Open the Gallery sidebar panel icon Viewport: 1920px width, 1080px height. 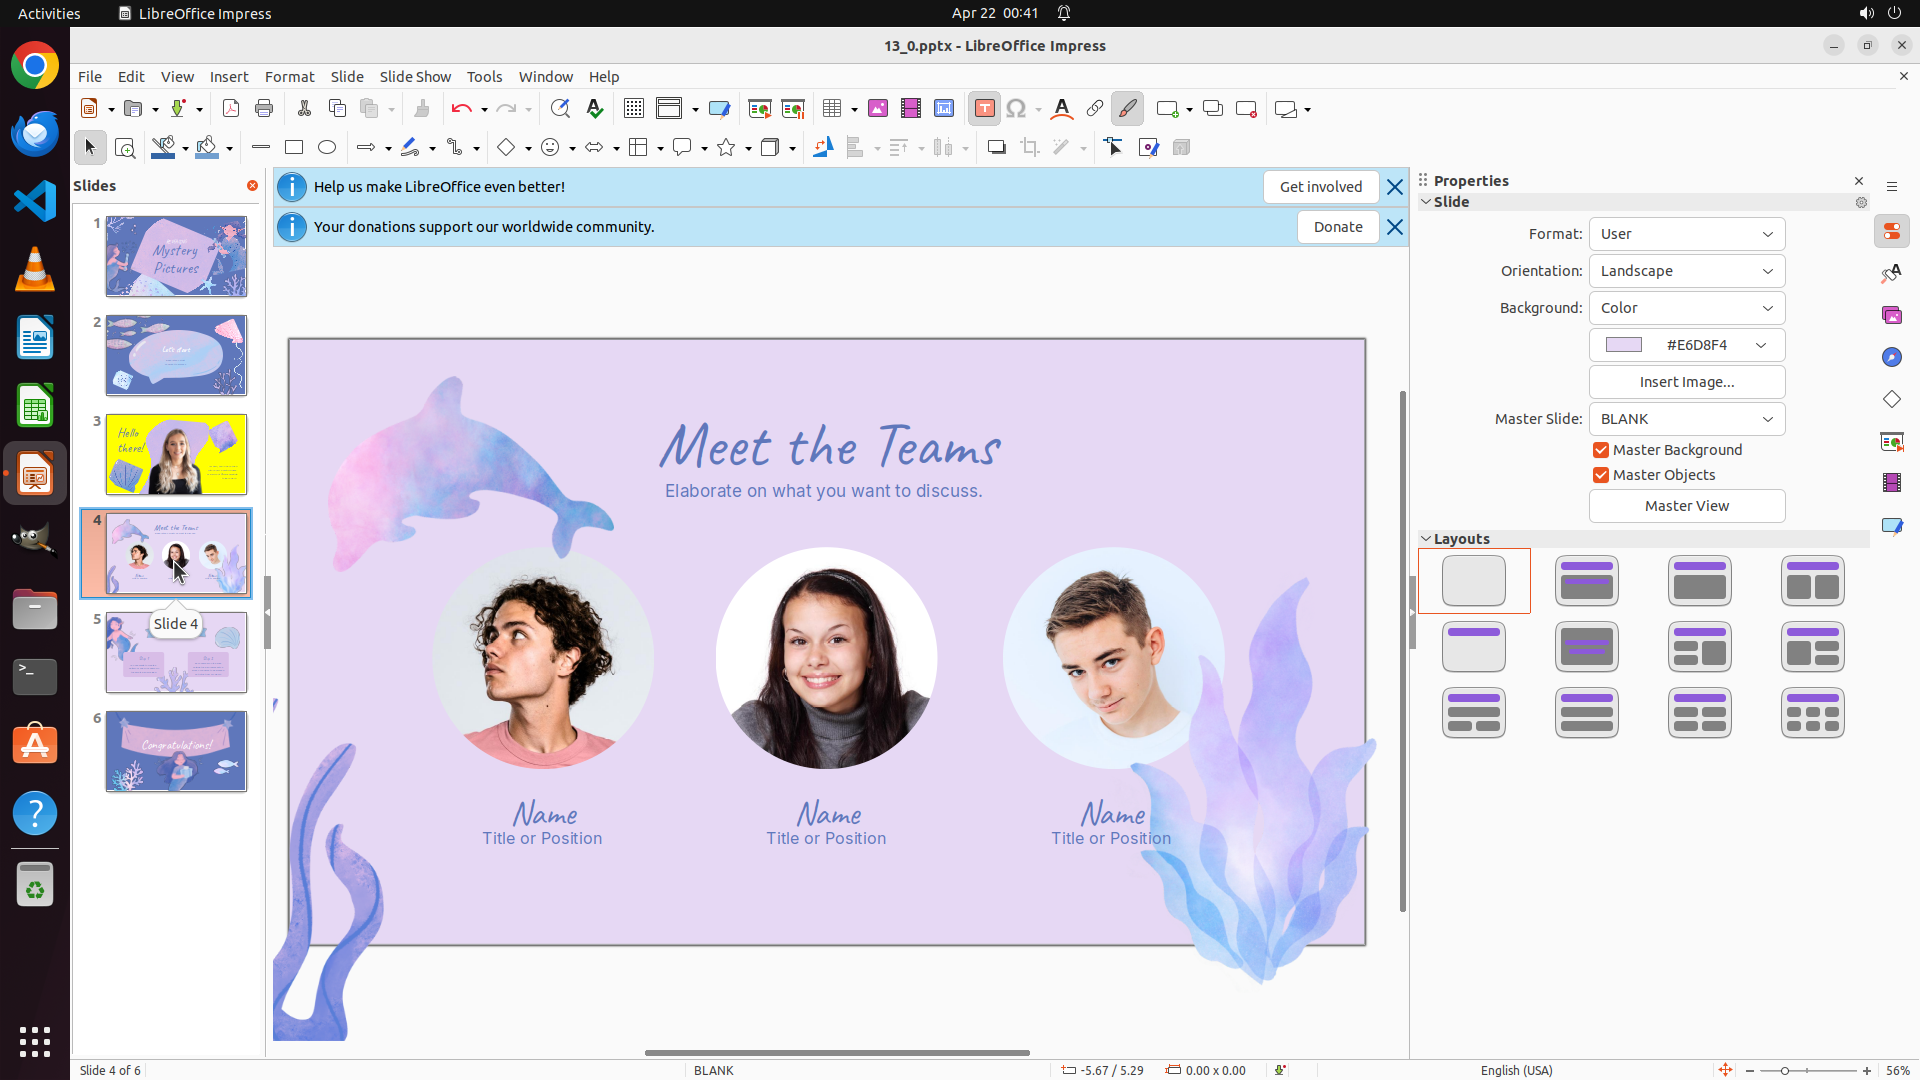(x=1891, y=315)
